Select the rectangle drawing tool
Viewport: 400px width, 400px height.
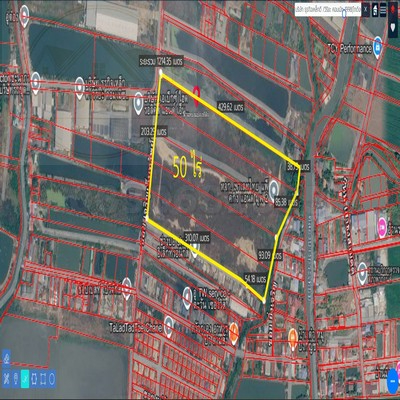point(43,379)
